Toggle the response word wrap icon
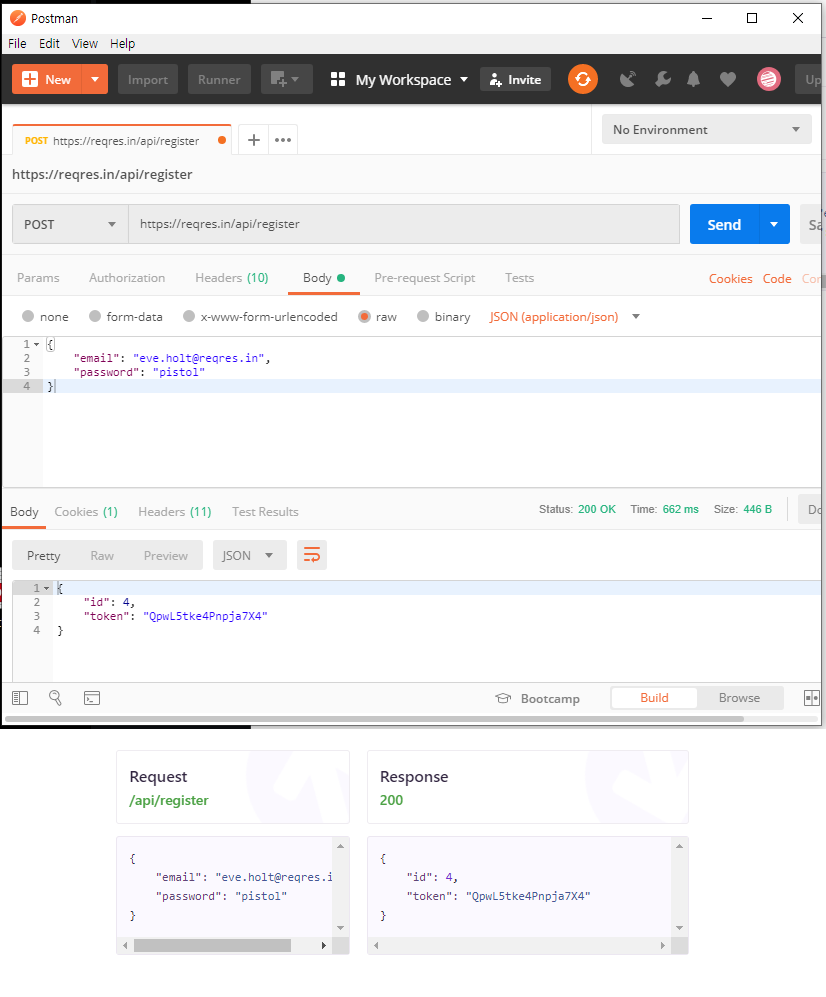The width and height of the screenshot is (826, 997). (312, 555)
